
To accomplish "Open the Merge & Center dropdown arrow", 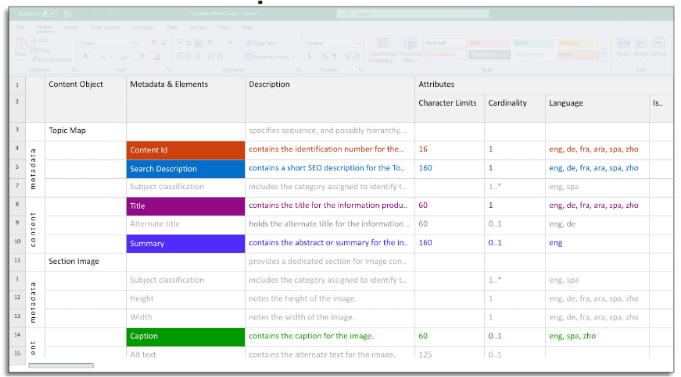I will 294,56.
